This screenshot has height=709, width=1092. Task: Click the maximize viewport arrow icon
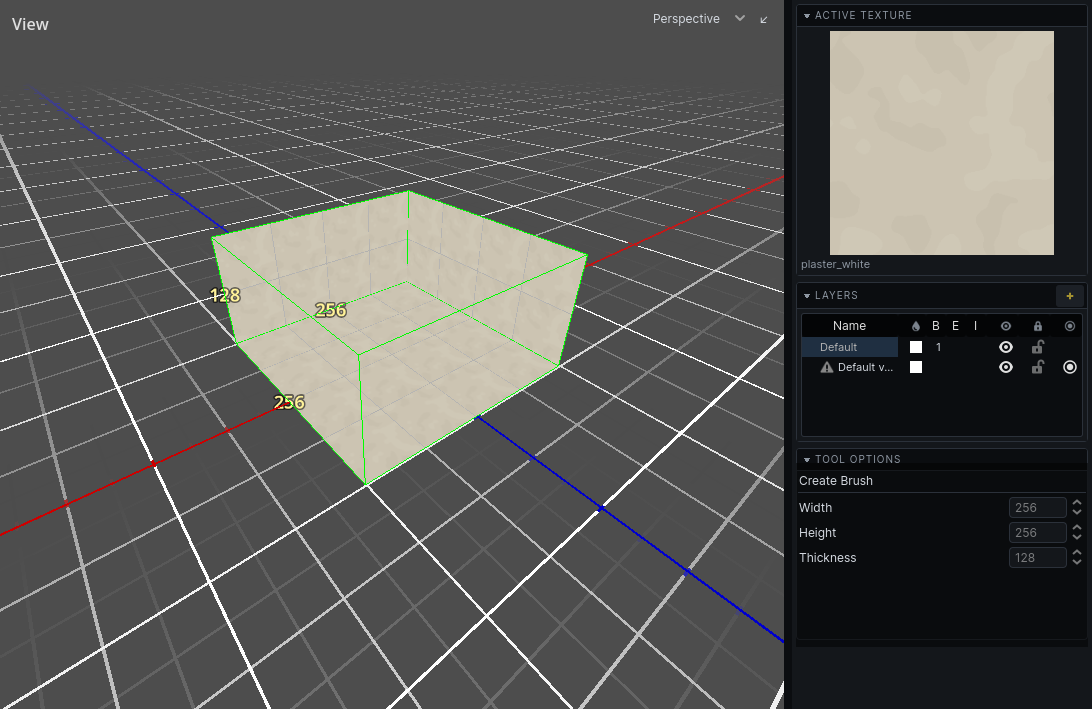[764, 20]
